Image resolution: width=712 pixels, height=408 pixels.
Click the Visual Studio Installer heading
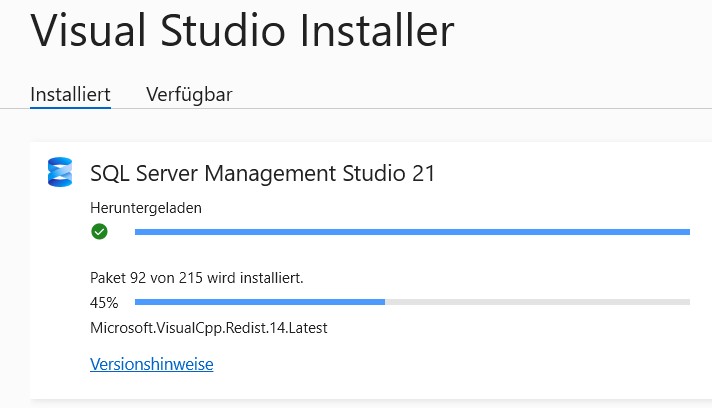243,31
